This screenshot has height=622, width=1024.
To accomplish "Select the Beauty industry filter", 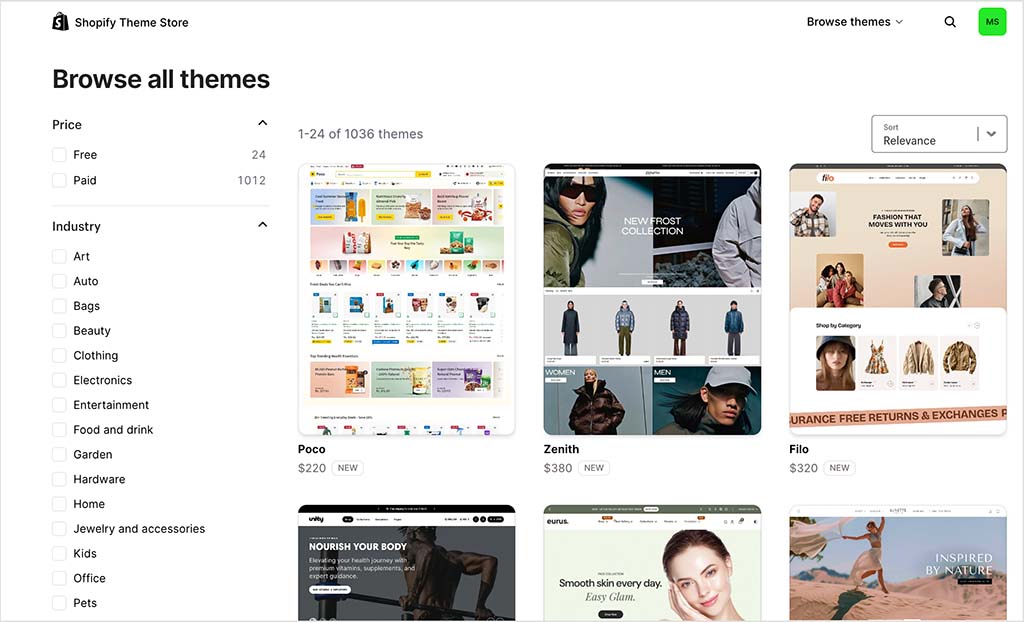I will click(x=59, y=330).
